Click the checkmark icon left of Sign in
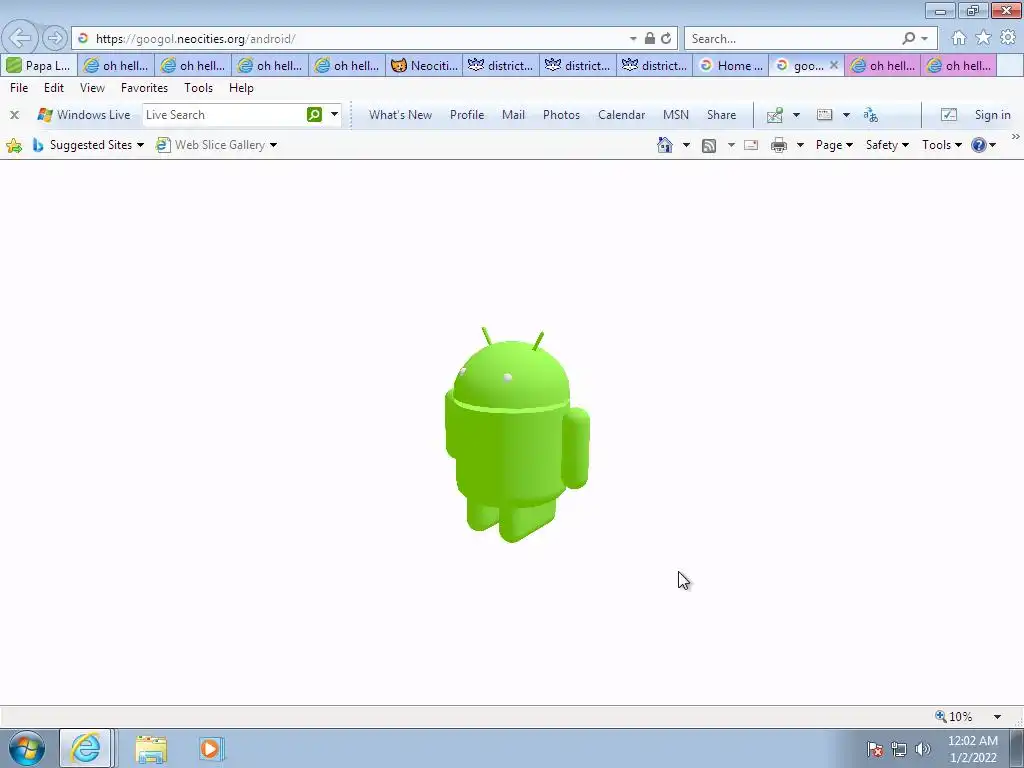Screen dimensions: 1024x768 pyautogui.click(x=948, y=115)
